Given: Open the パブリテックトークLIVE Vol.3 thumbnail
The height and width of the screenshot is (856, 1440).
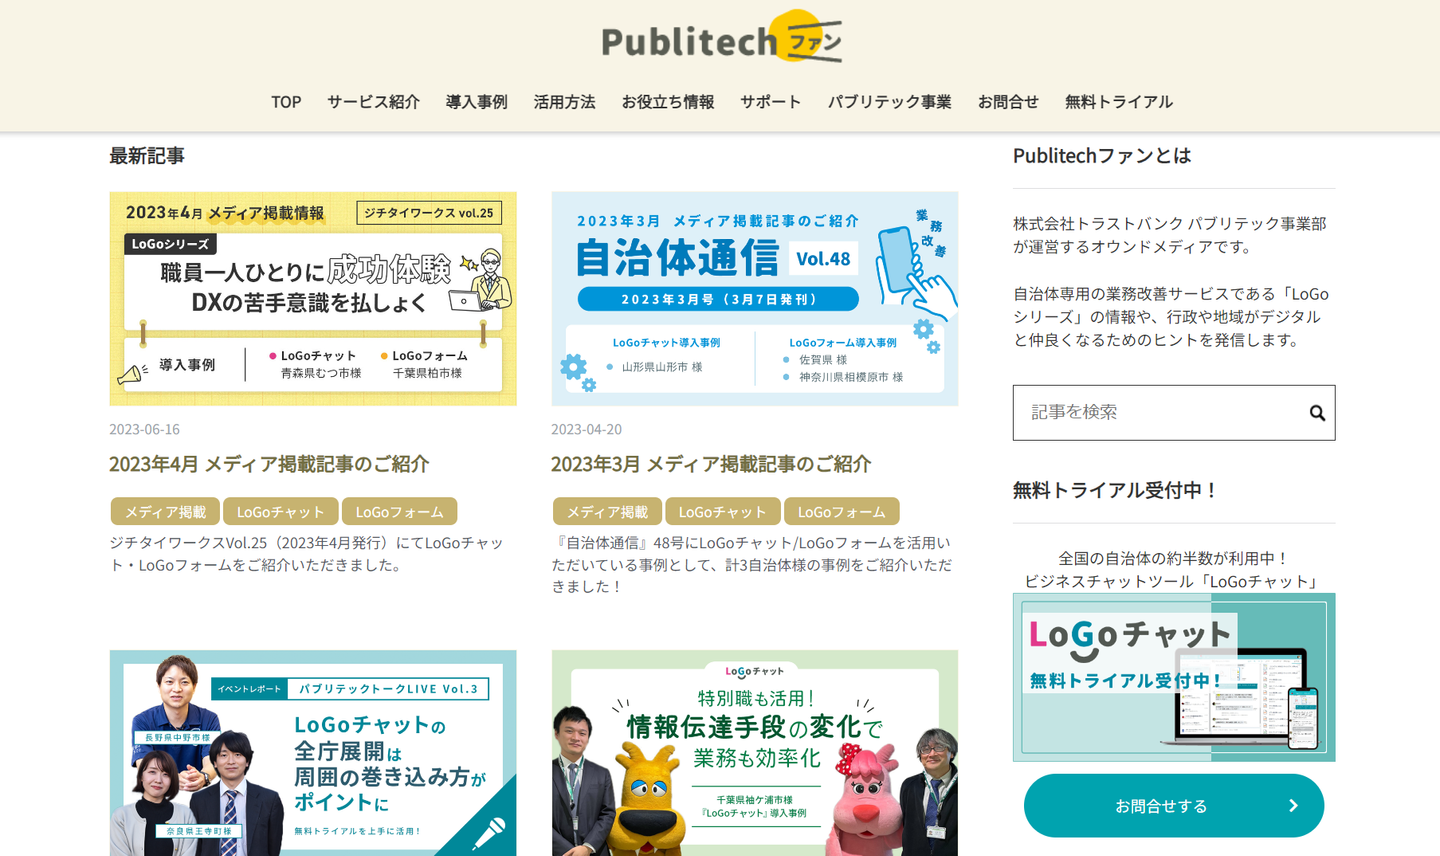Looking at the screenshot, I should point(313,753).
